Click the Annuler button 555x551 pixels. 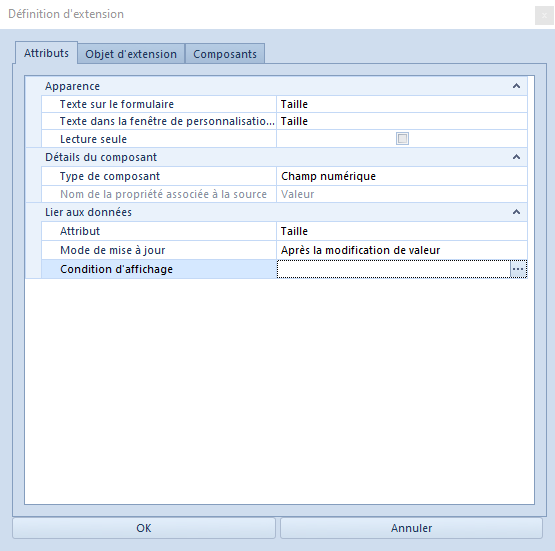pyautogui.click(x=411, y=528)
